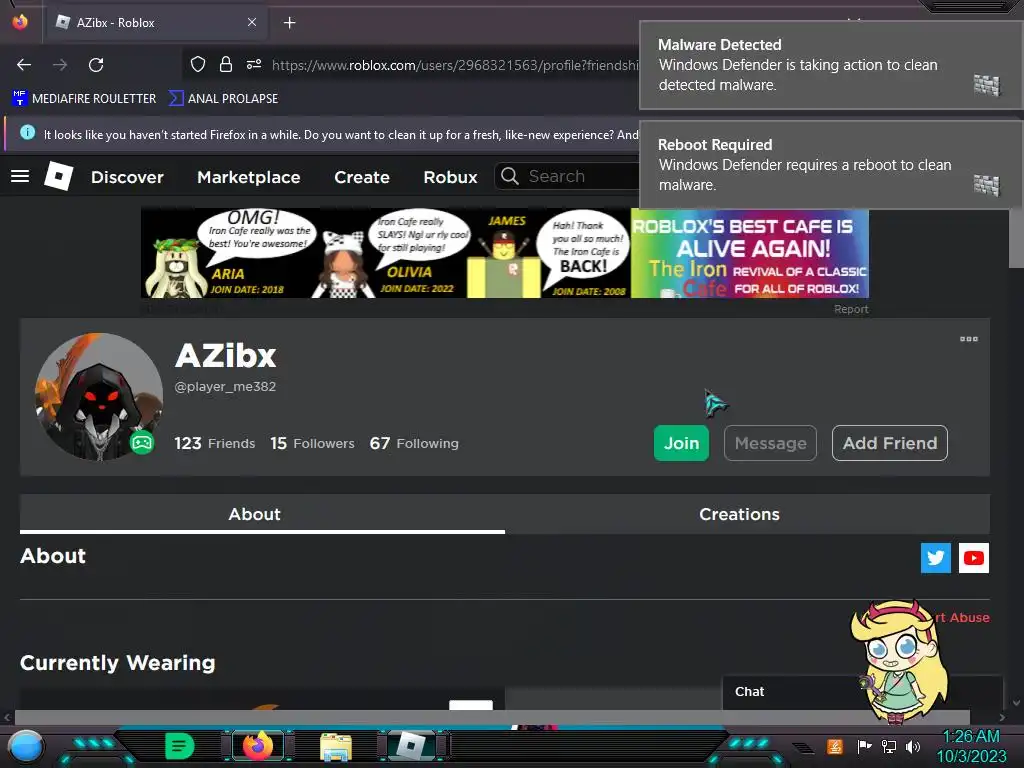This screenshot has width=1024, height=768.
Task: Open Robux page
Action: pyautogui.click(x=450, y=177)
